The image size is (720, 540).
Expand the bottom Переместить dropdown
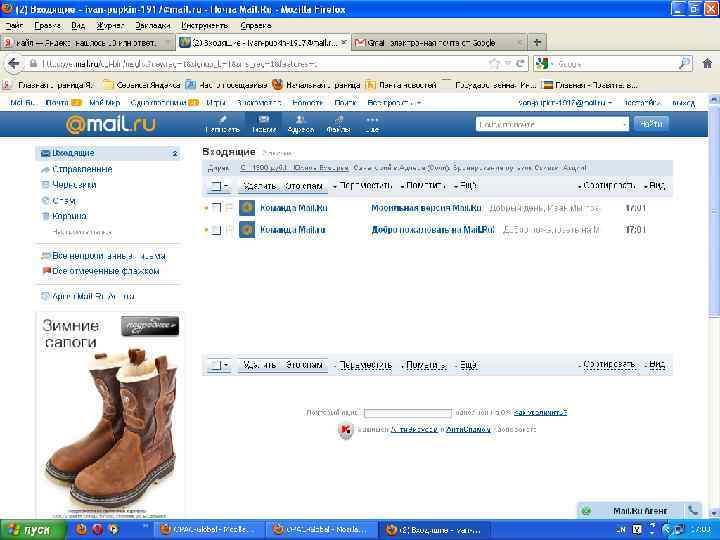(363, 365)
